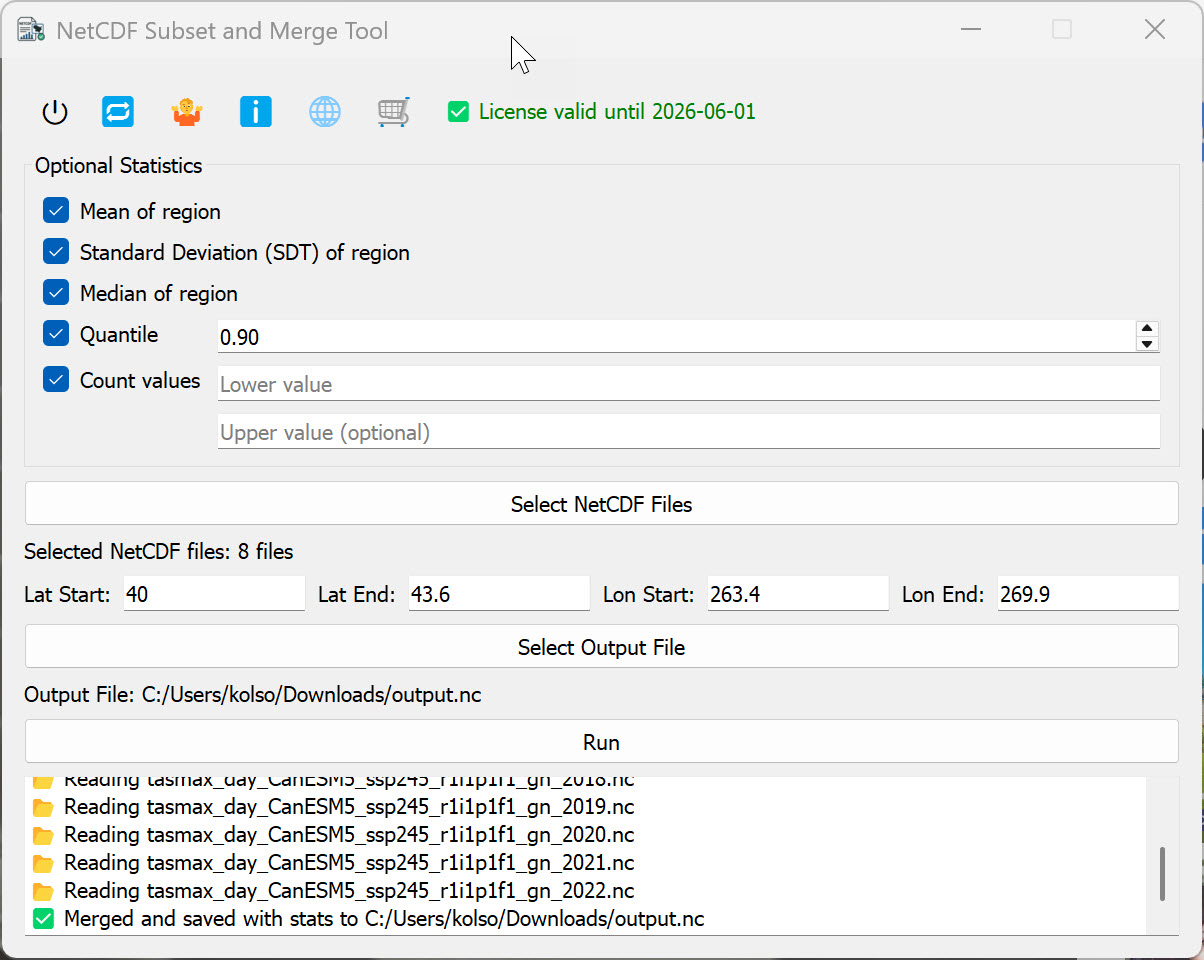This screenshot has width=1204, height=960.
Task: Decrease quantile value with down arrow
Action: pyautogui.click(x=1147, y=345)
